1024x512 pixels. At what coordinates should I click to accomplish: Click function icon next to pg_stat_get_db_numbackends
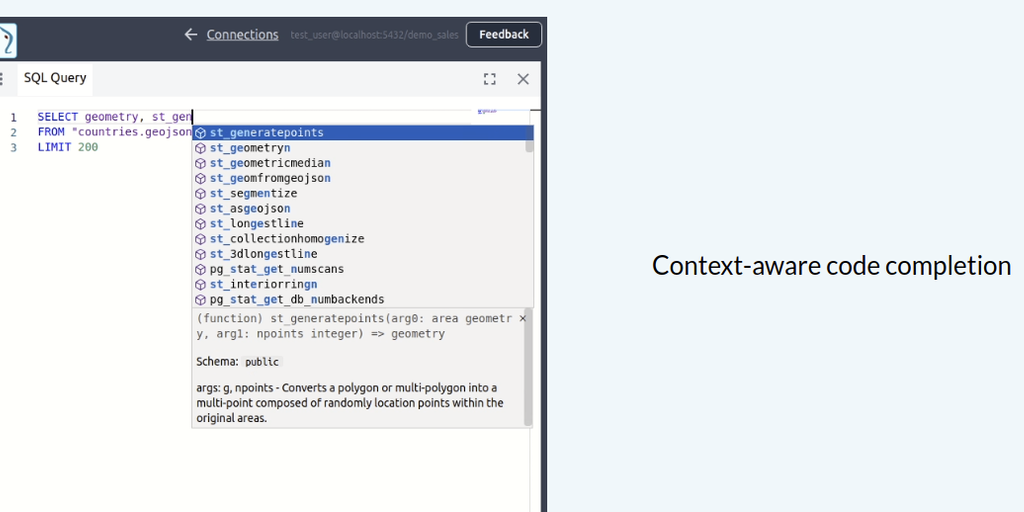[x=200, y=299]
